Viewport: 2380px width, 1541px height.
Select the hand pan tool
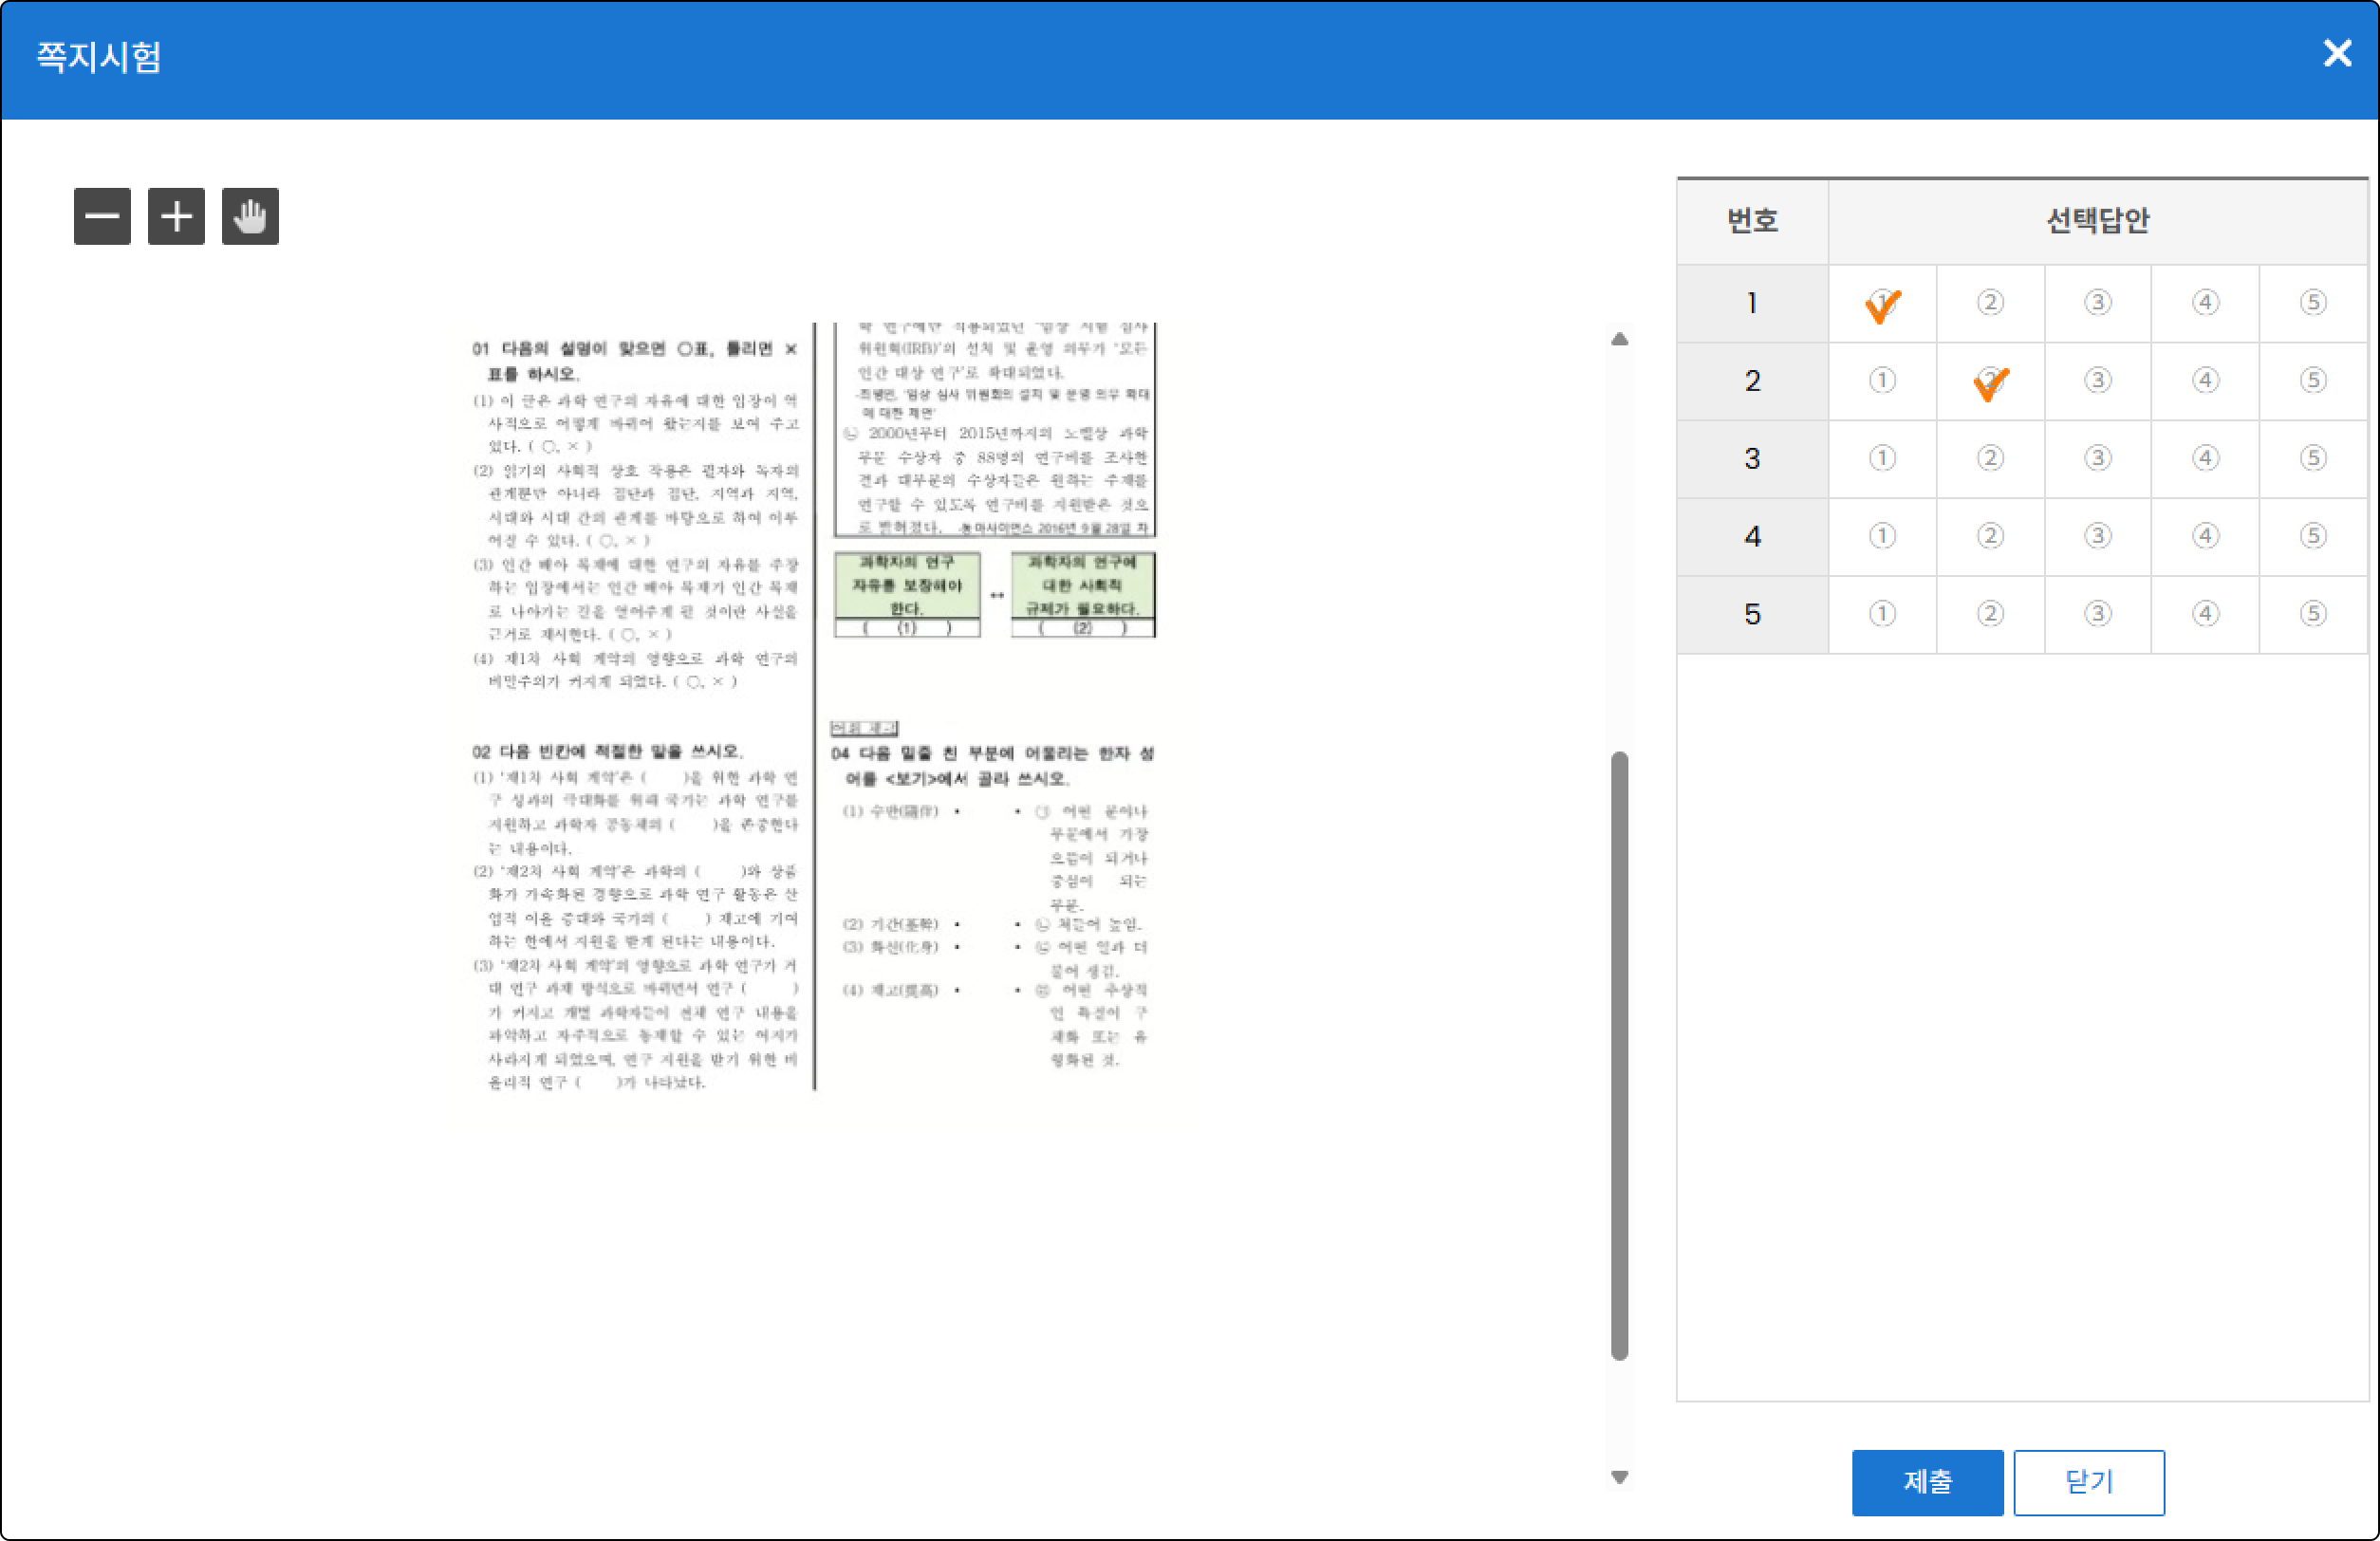[x=250, y=216]
